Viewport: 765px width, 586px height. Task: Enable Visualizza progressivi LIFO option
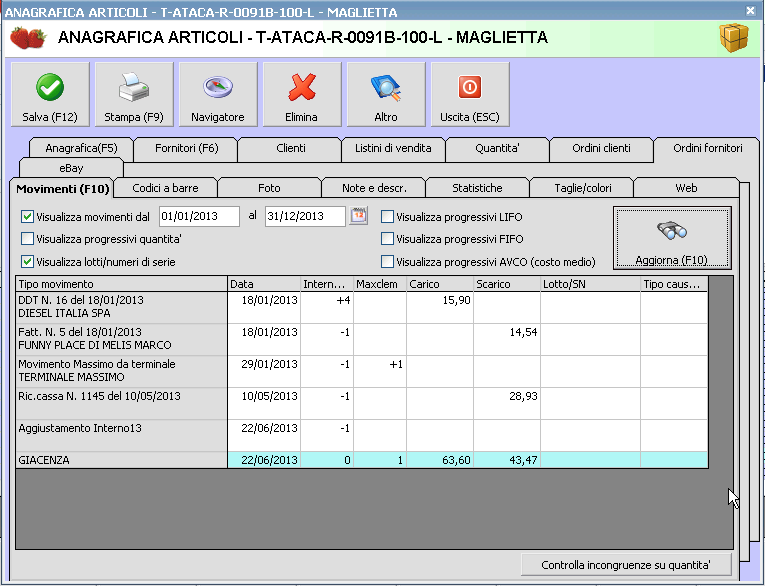pos(387,216)
